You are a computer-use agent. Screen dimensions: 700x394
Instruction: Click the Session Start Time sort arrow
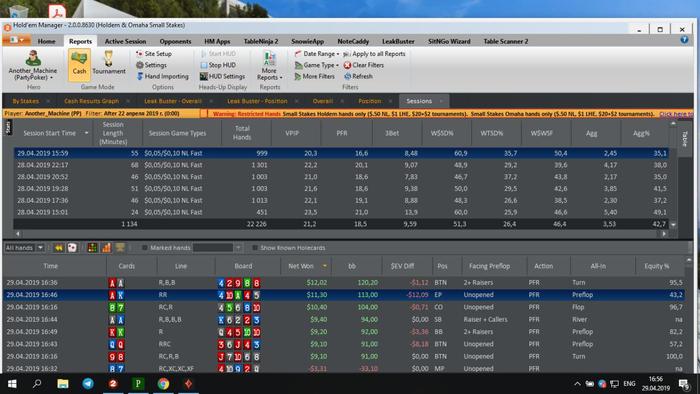pyautogui.click(x=86, y=133)
